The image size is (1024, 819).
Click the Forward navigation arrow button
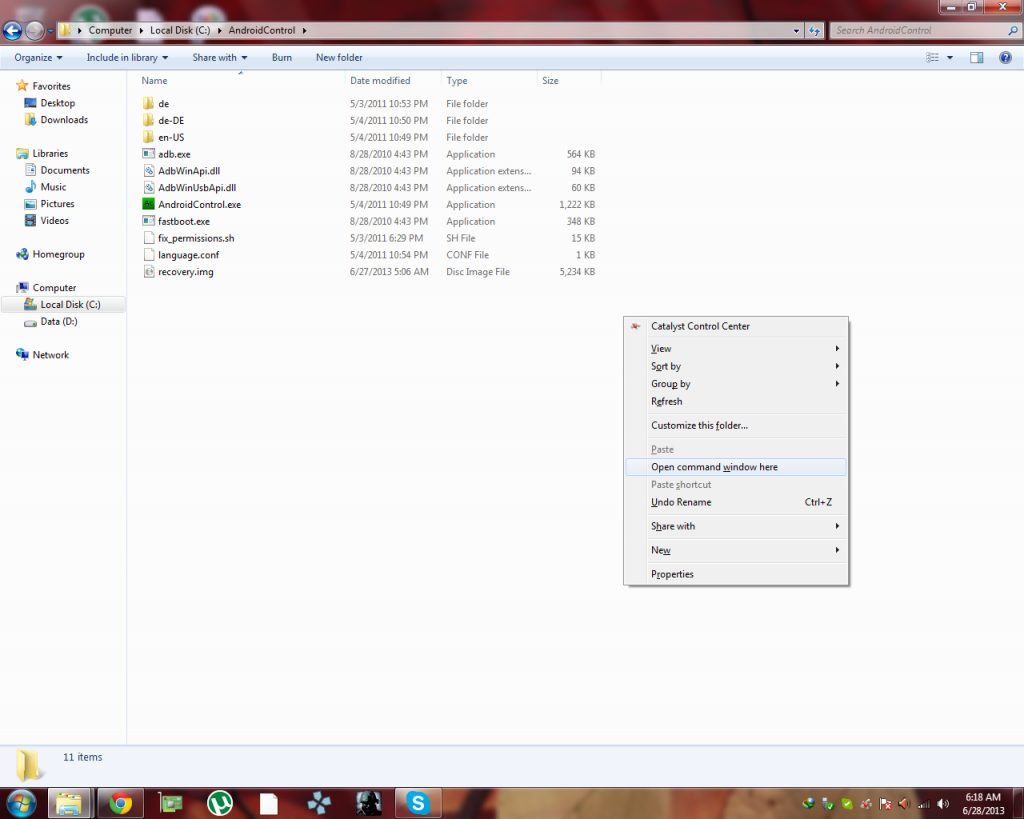coord(35,30)
